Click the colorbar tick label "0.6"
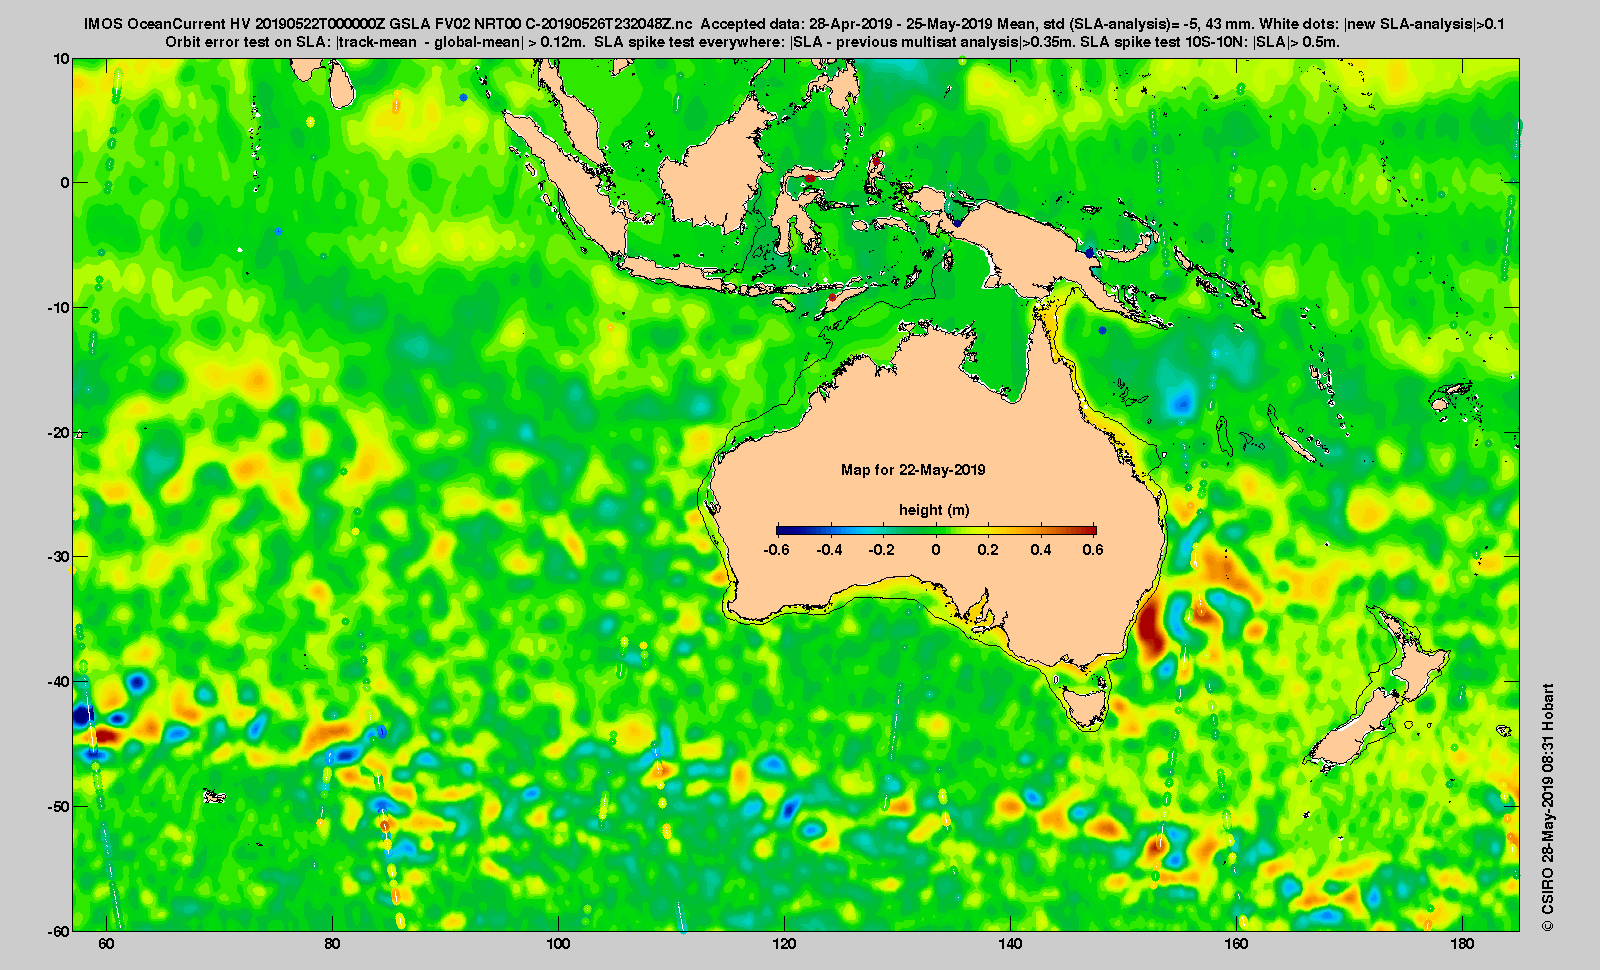 click(1093, 550)
